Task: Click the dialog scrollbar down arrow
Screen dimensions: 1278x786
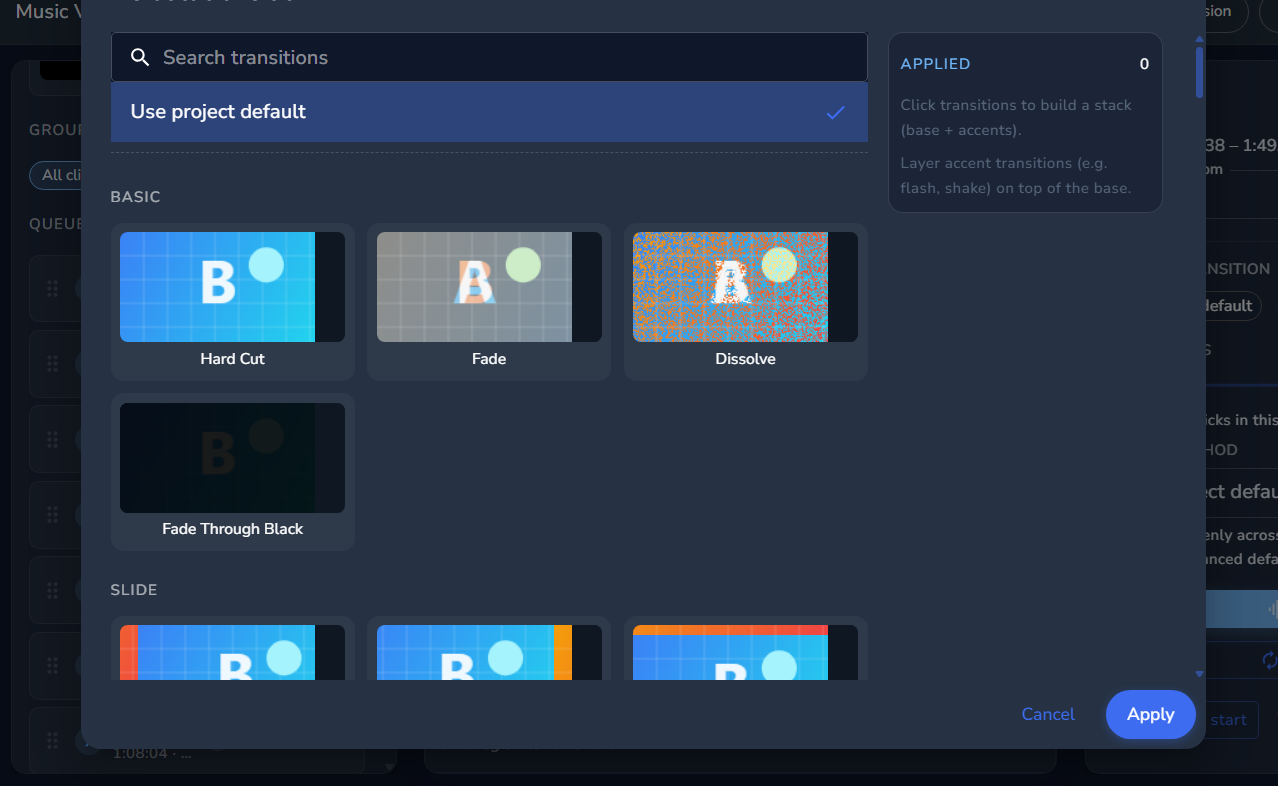Action: [x=1199, y=674]
